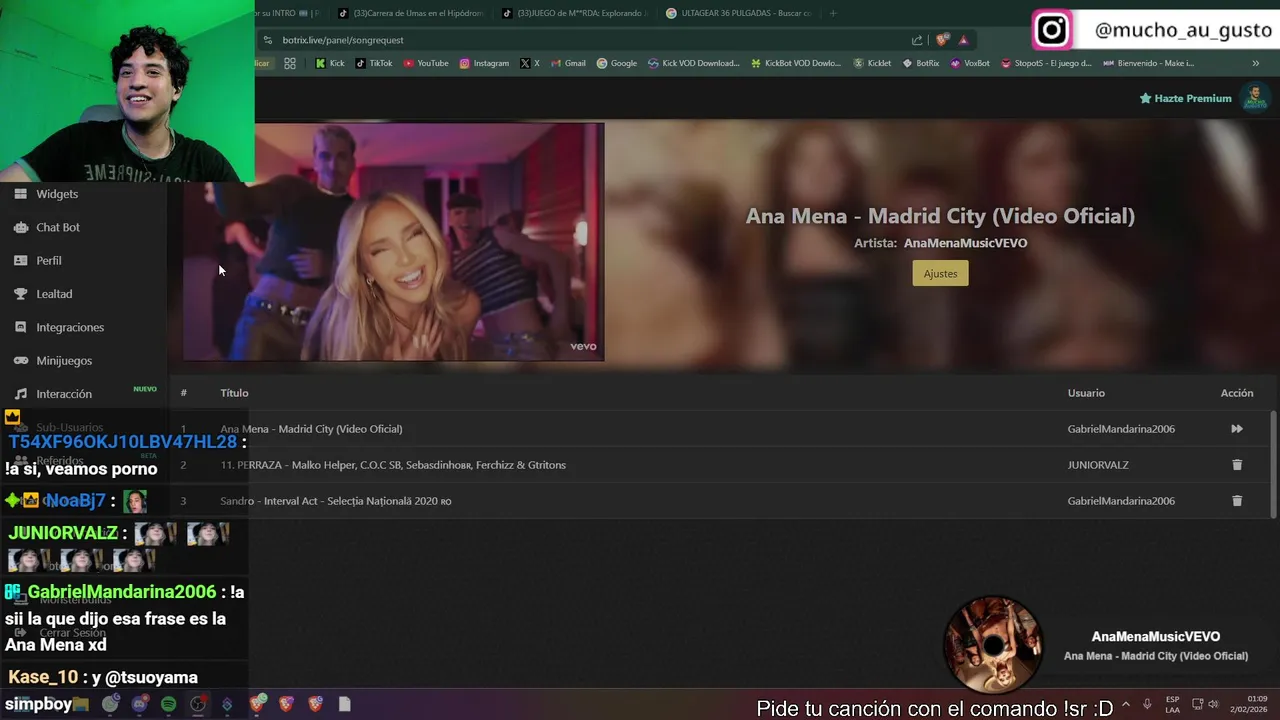Click the Widgets grid icon
This screenshot has height=720, width=1280.
pyautogui.click(x=20, y=194)
